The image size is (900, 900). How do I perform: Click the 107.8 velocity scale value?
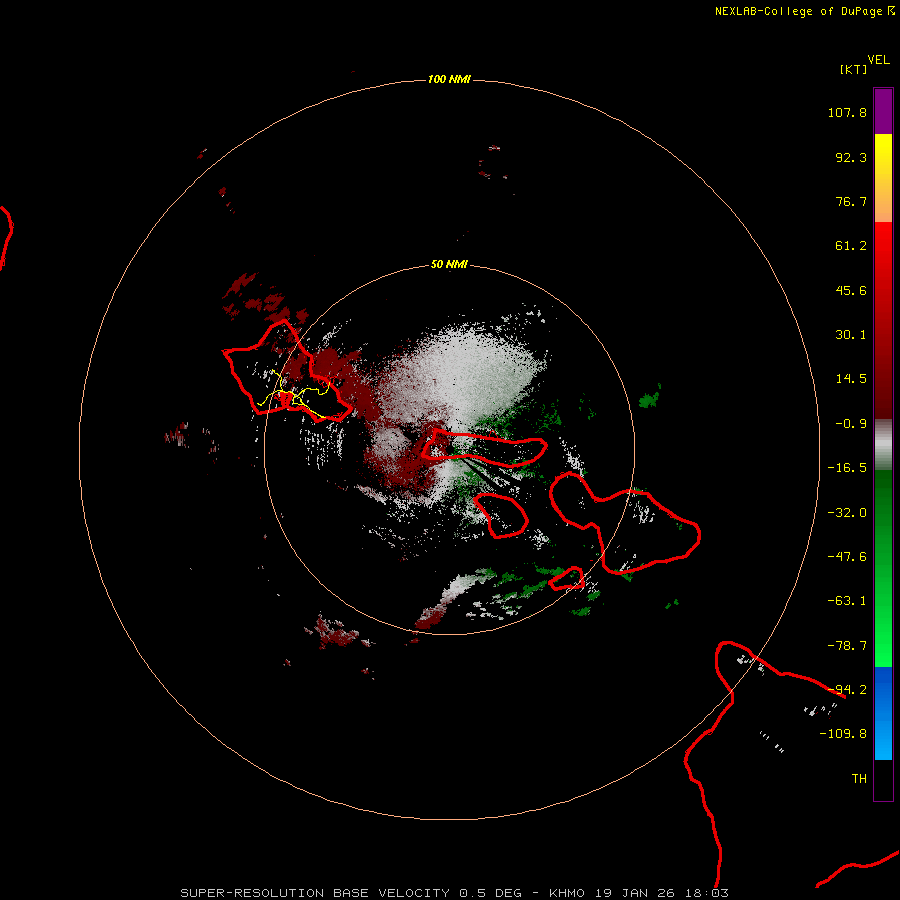pos(847,112)
